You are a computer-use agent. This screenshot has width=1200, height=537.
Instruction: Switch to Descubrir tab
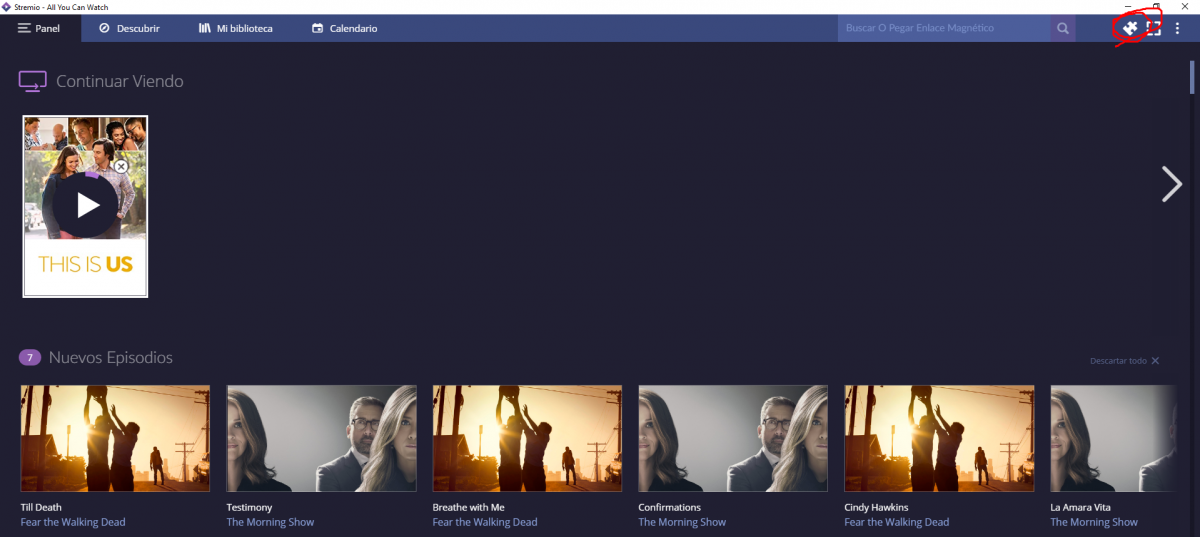pyautogui.click(x=129, y=28)
